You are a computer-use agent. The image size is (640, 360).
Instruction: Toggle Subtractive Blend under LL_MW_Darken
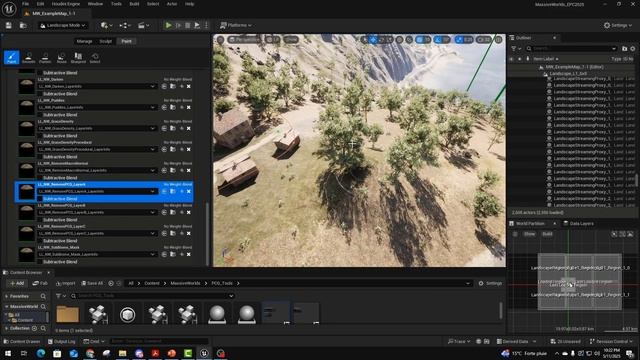(x=40, y=94)
